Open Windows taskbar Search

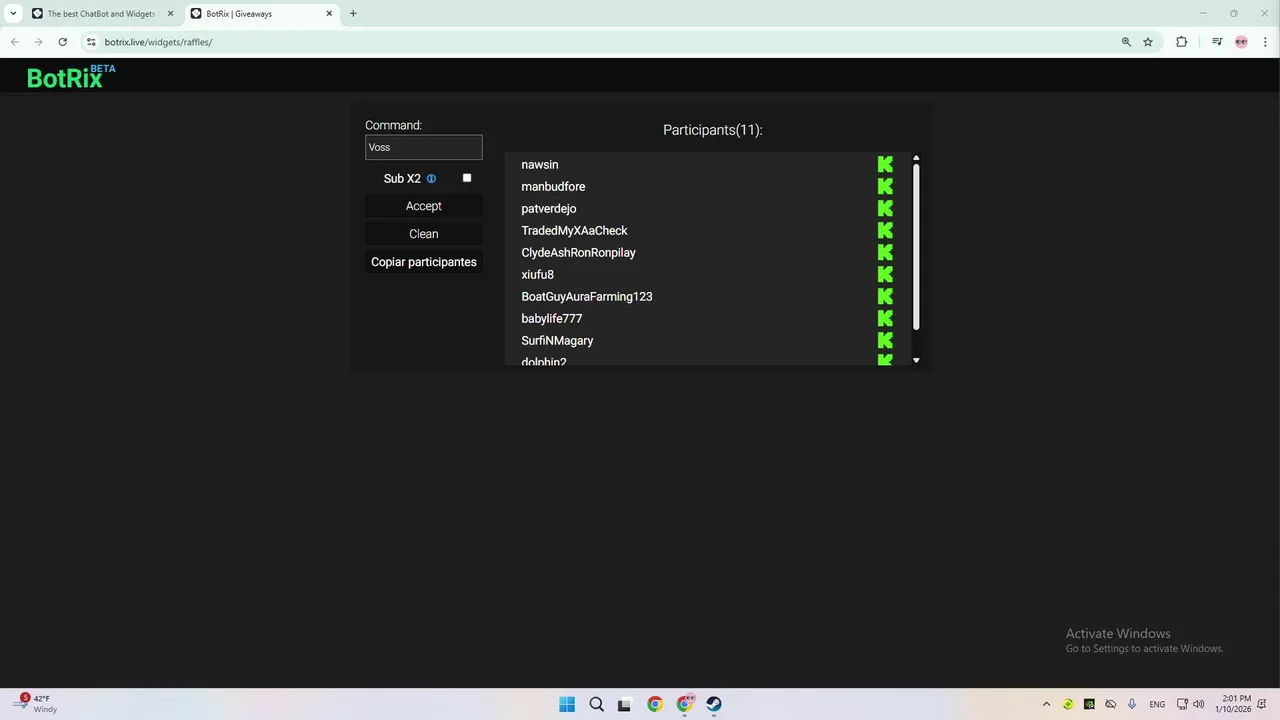click(x=596, y=704)
